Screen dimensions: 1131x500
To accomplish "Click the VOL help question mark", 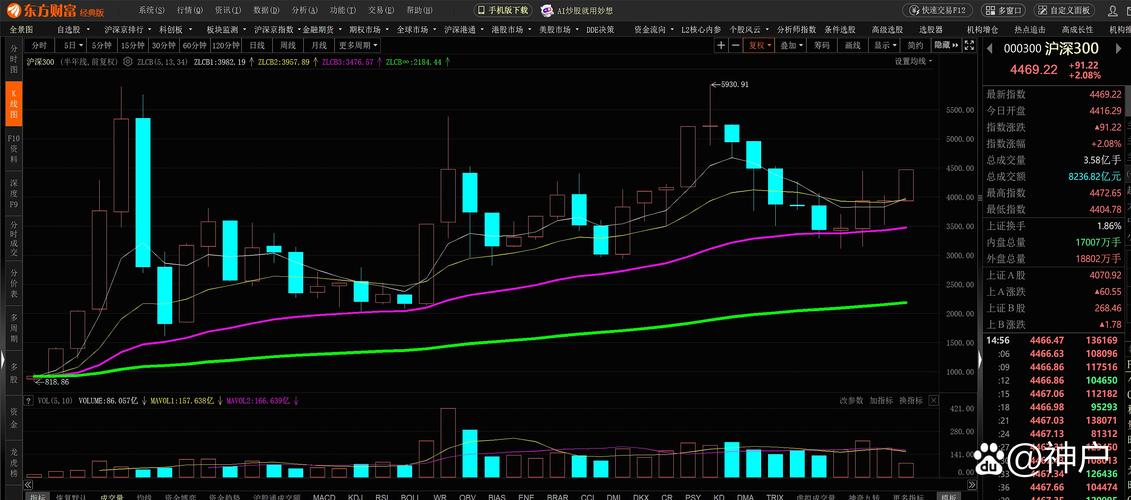I will tap(27, 400).
